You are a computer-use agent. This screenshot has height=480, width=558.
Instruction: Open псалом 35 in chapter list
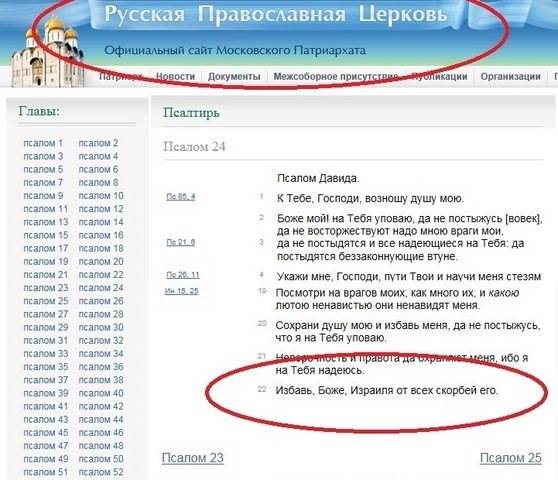pos(46,367)
